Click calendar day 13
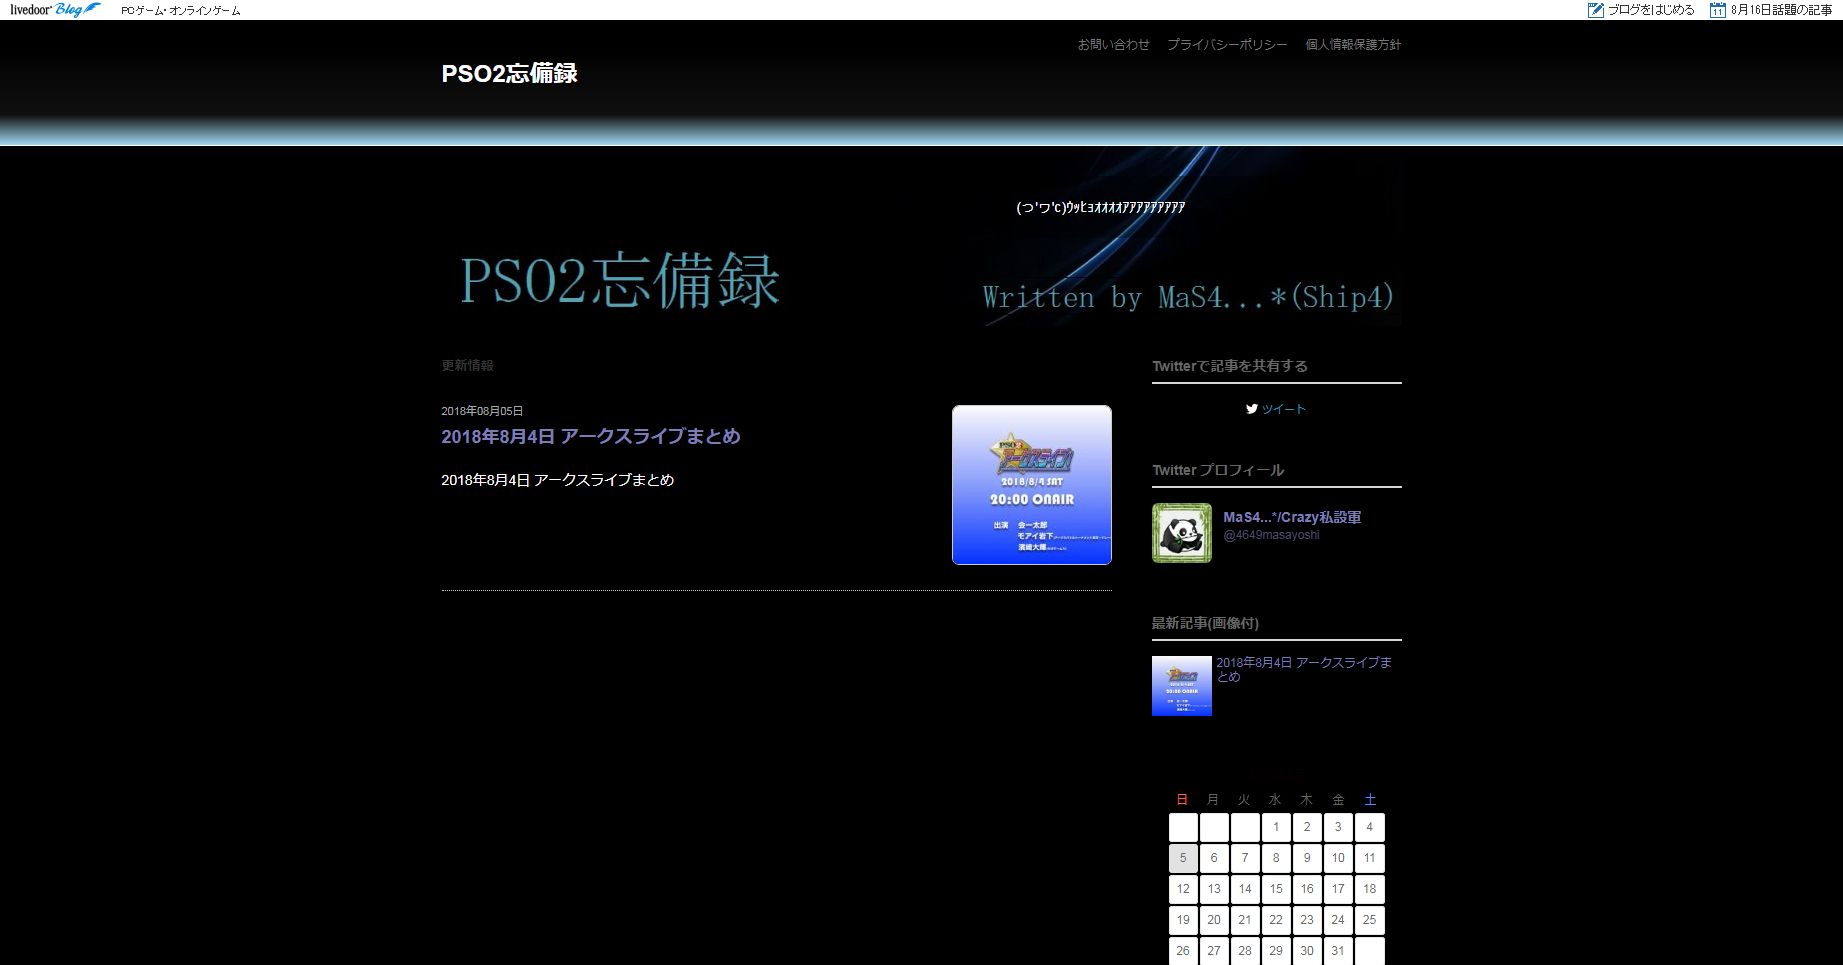Viewport: 1843px width, 965px height. 1214,889
